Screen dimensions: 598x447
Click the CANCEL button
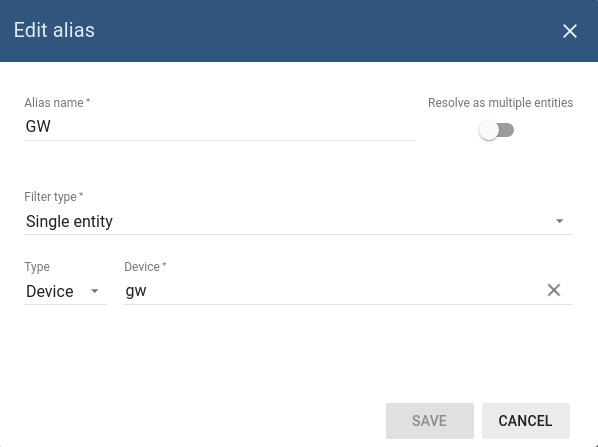tap(526, 421)
